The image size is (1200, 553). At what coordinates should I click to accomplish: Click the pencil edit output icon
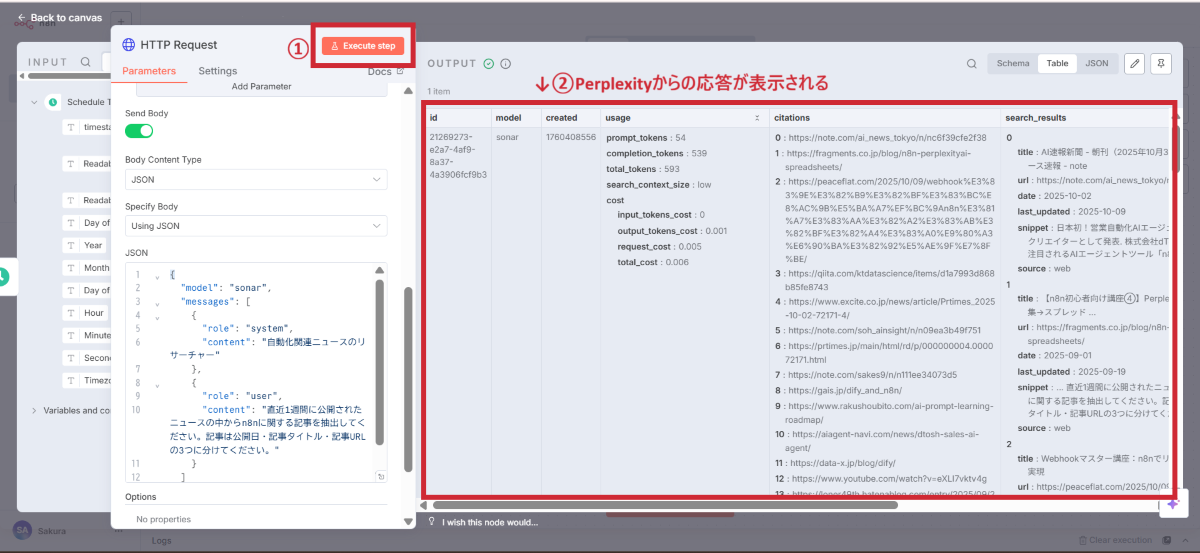(1134, 63)
